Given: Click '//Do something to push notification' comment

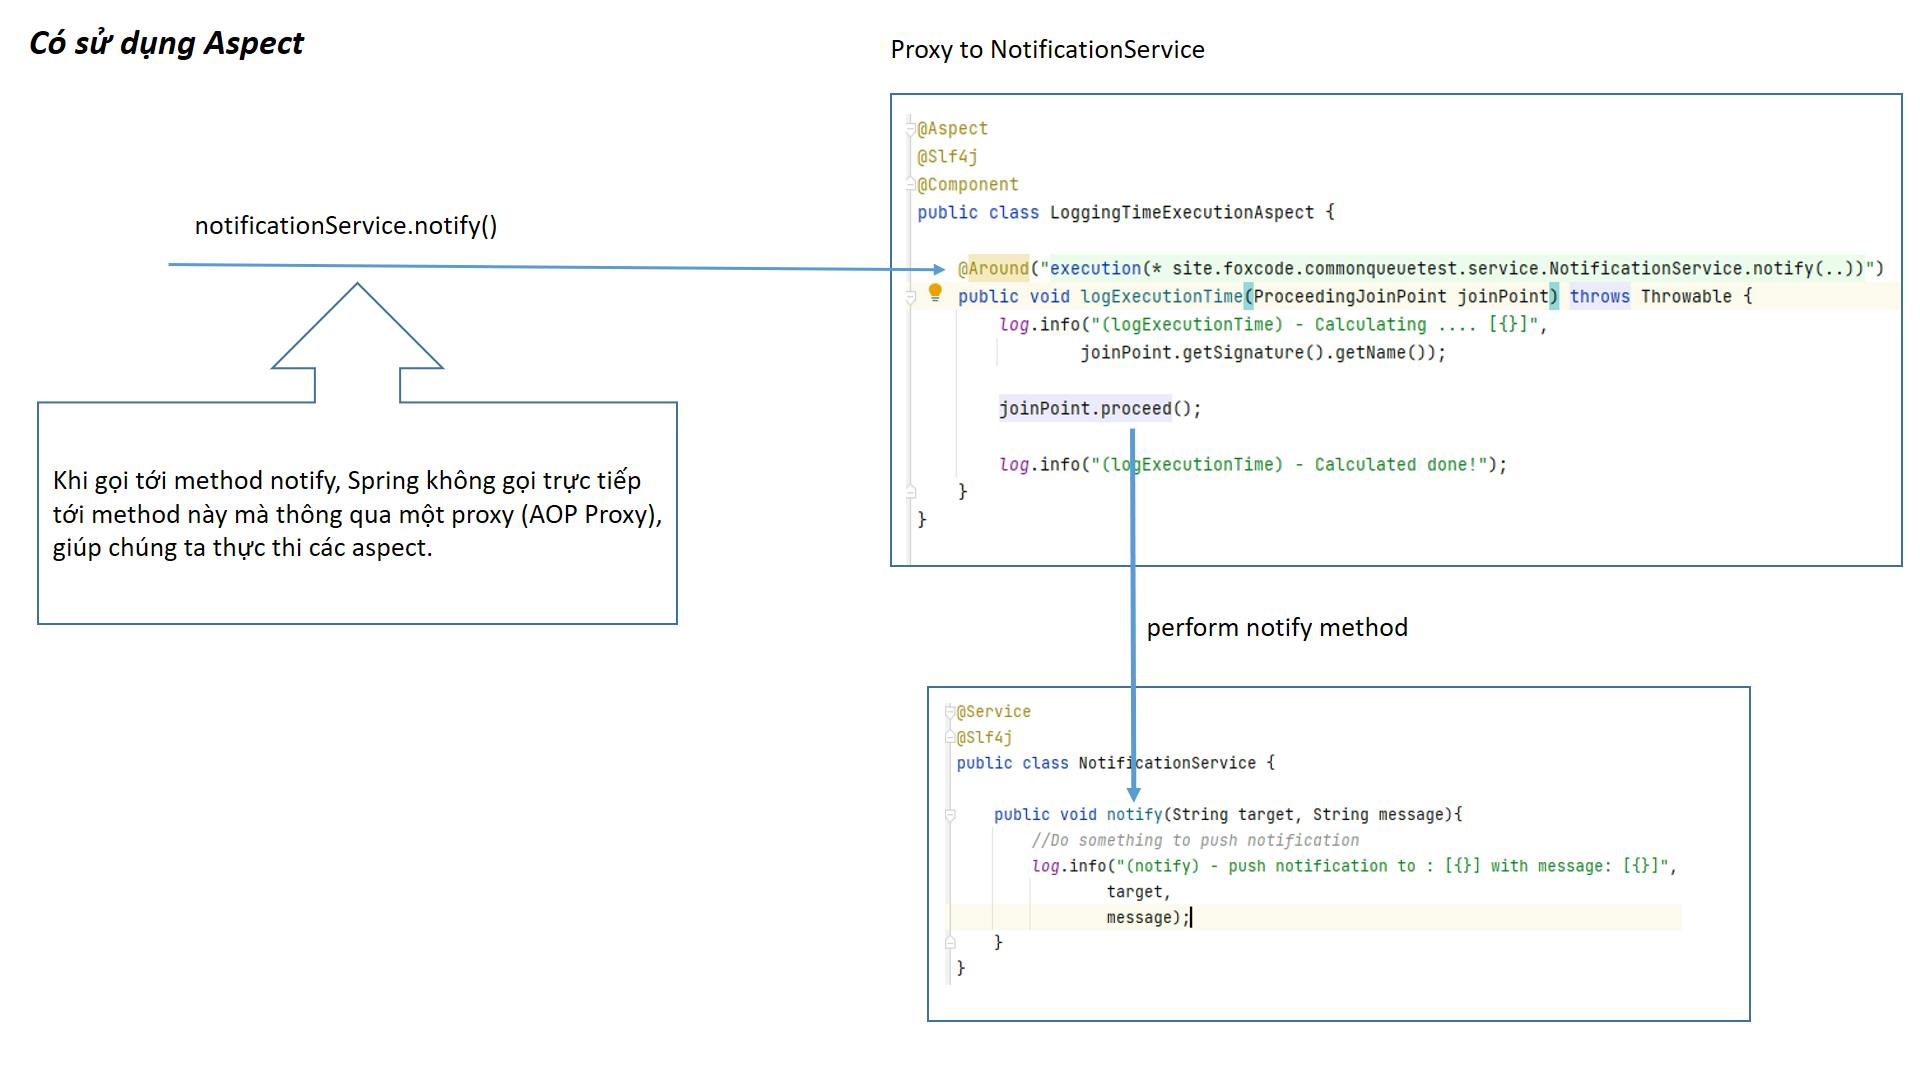Looking at the screenshot, I should point(1195,841).
